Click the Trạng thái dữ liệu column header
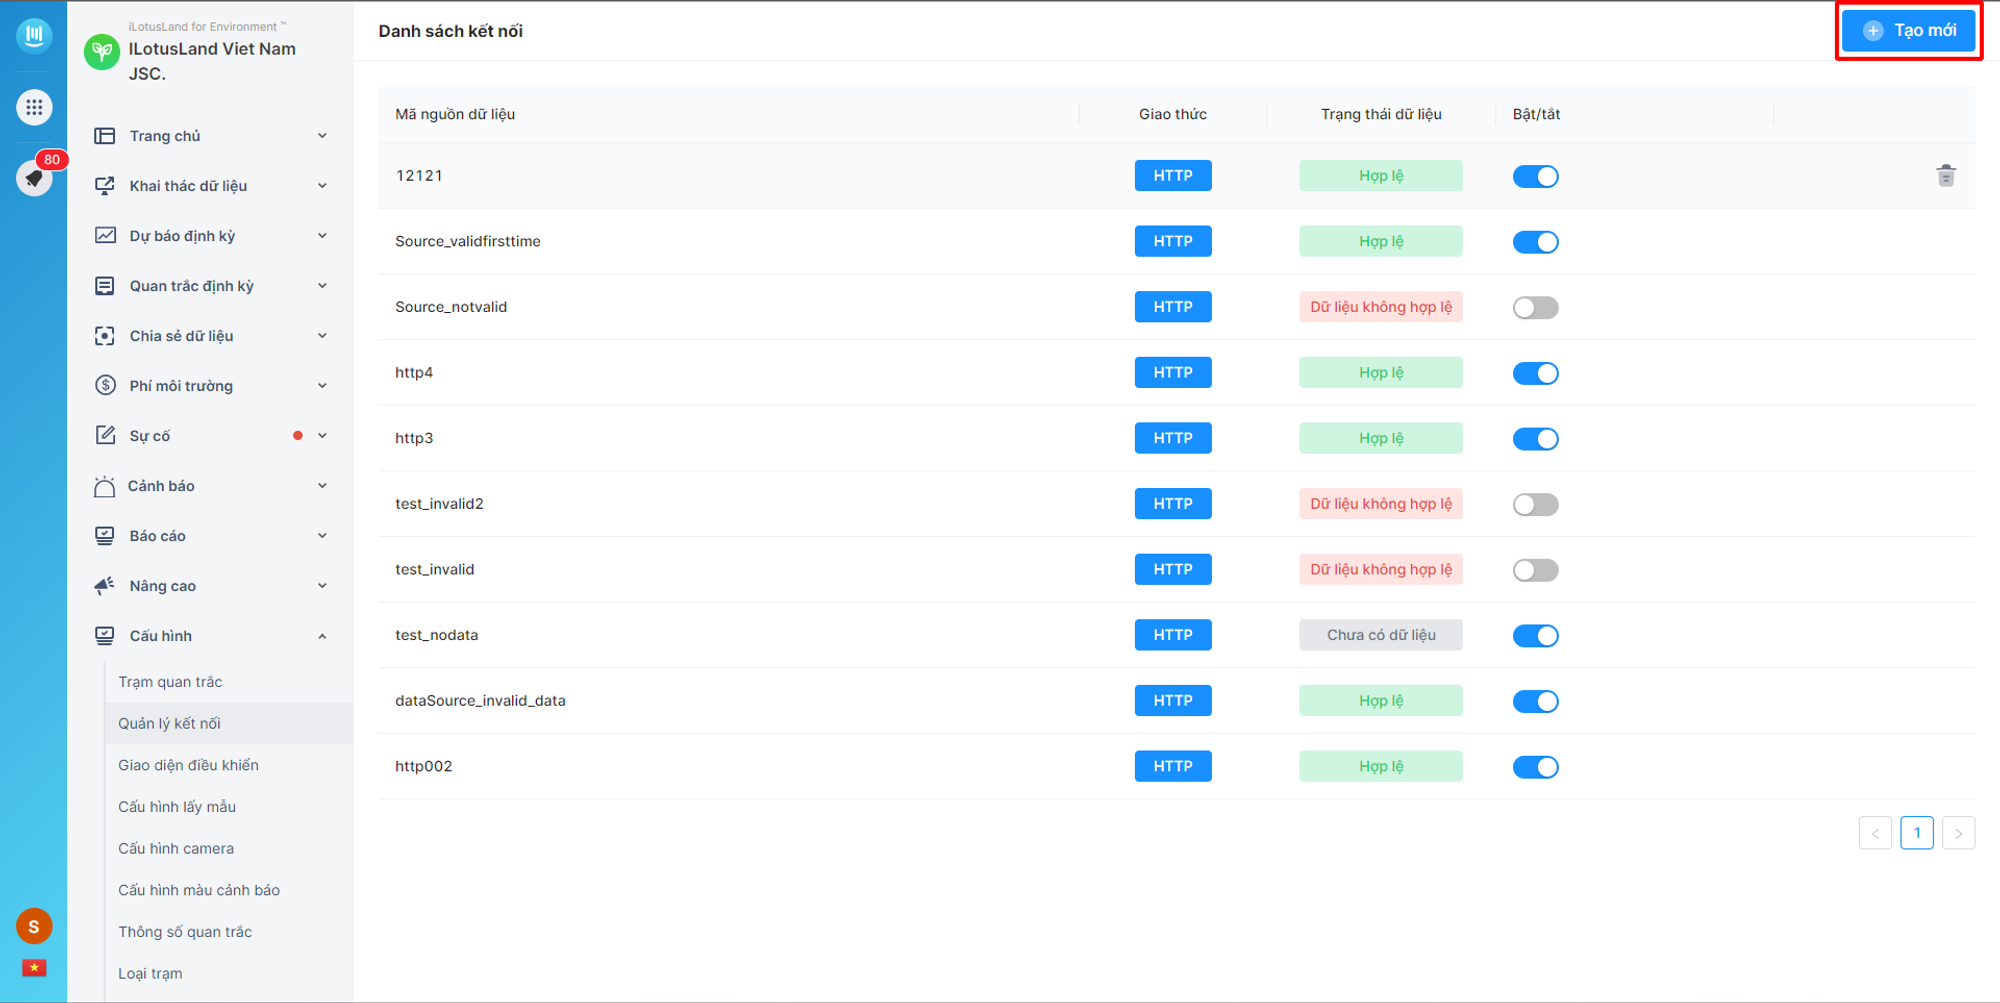The image size is (2000, 1003). 1381,114
